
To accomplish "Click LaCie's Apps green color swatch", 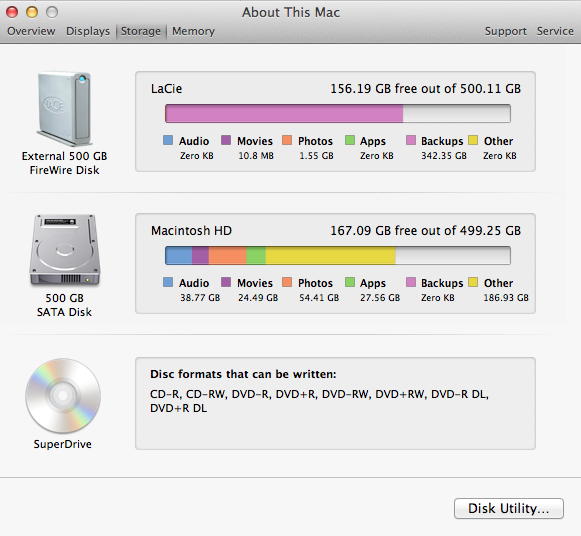I will tap(350, 140).
